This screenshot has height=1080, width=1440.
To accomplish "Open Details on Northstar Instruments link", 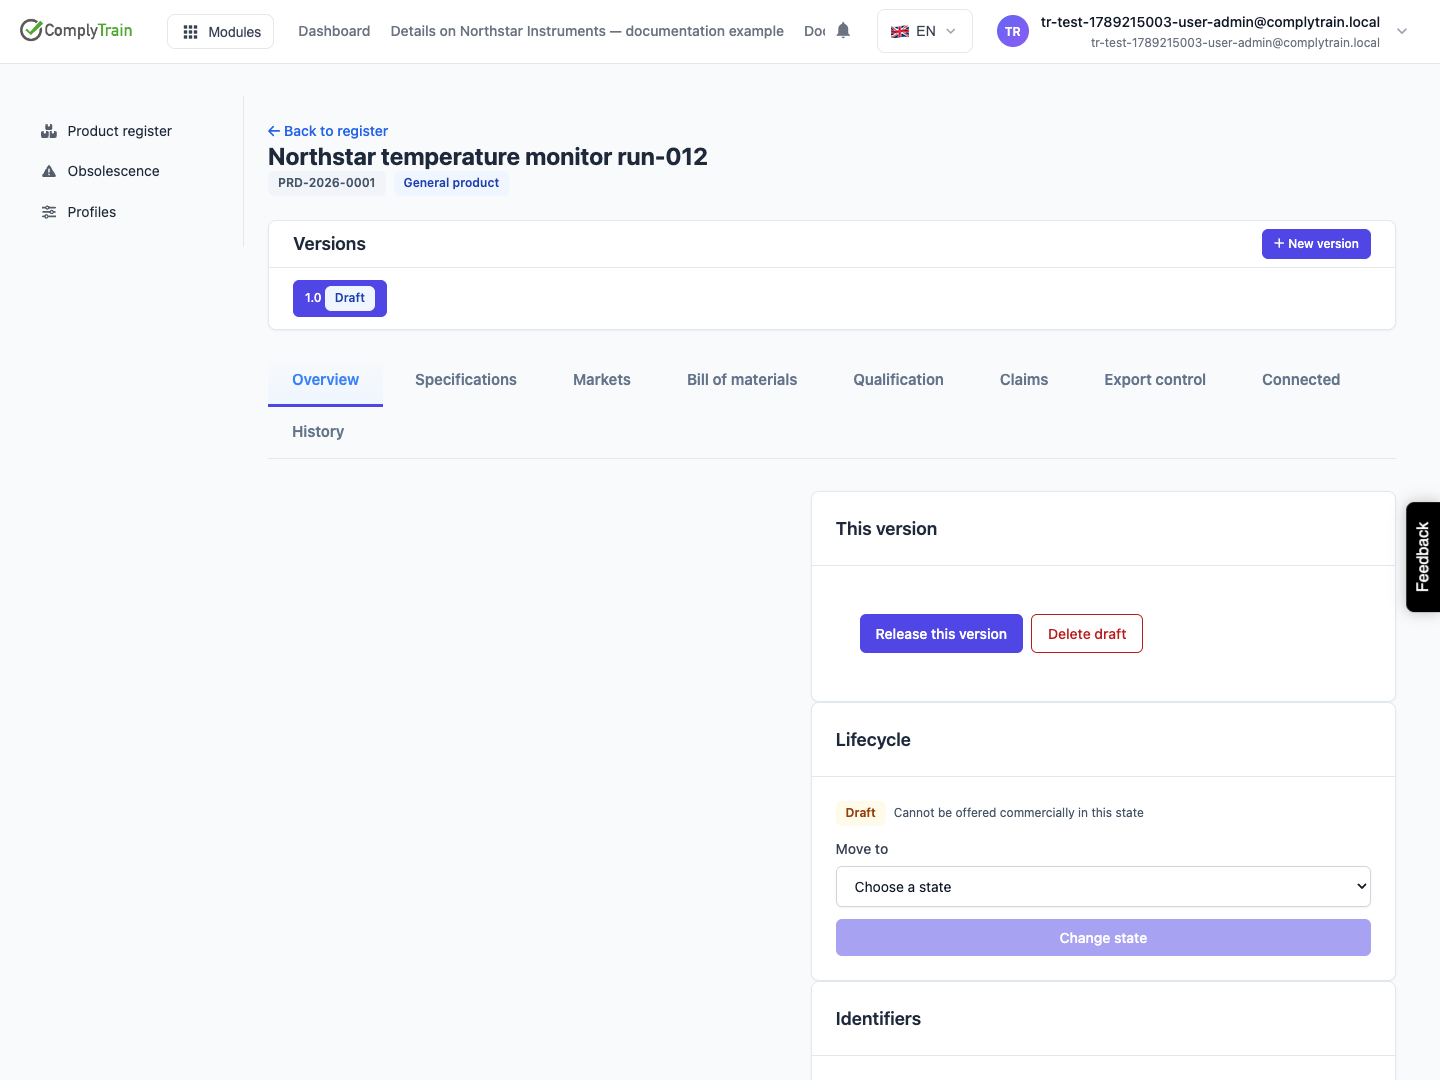I will point(587,31).
